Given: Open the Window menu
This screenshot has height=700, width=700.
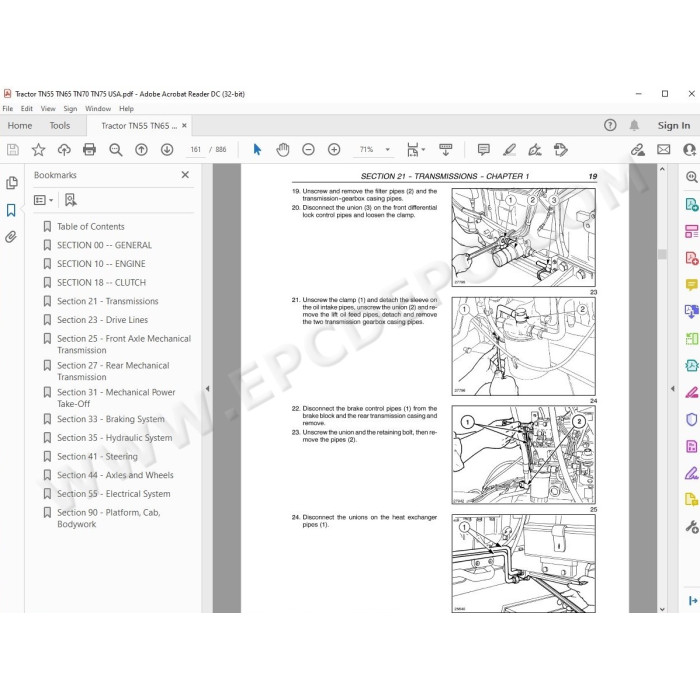Looking at the screenshot, I should (x=98, y=108).
